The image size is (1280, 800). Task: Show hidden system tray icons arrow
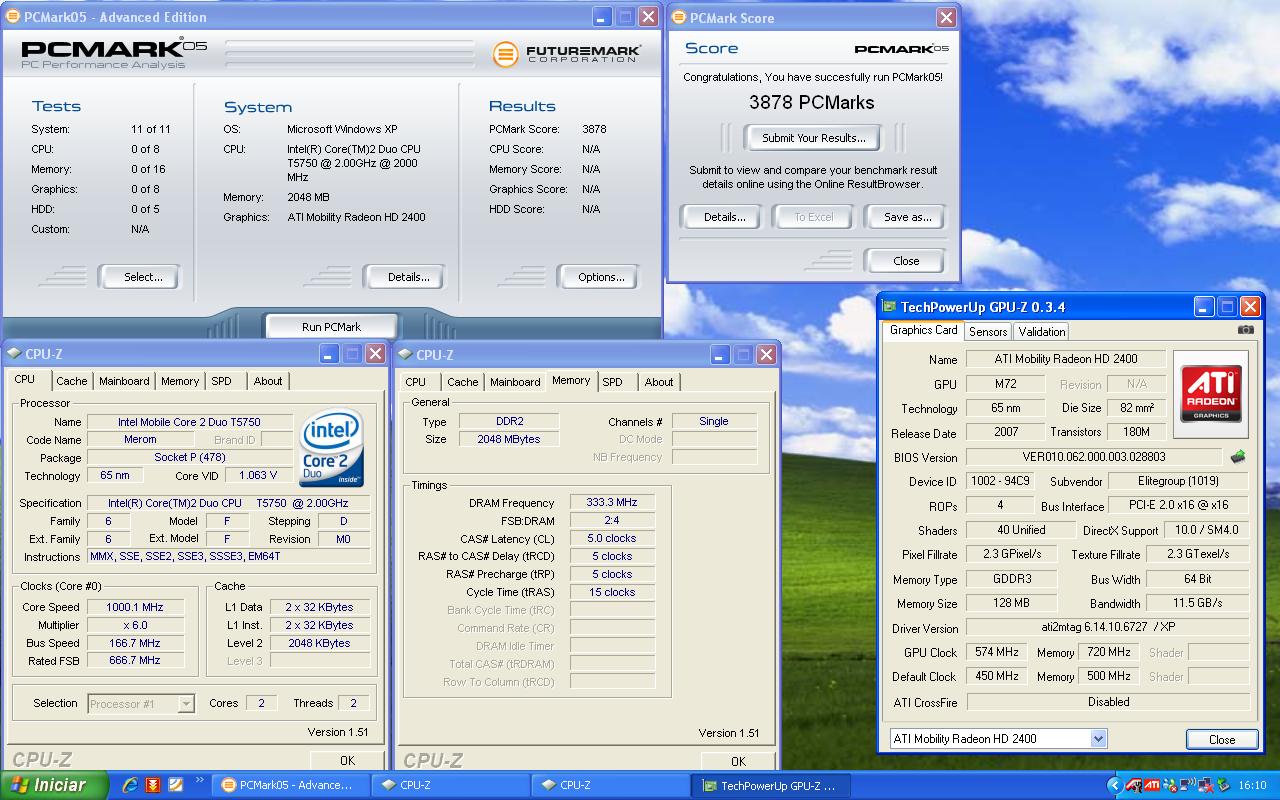point(1116,785)
